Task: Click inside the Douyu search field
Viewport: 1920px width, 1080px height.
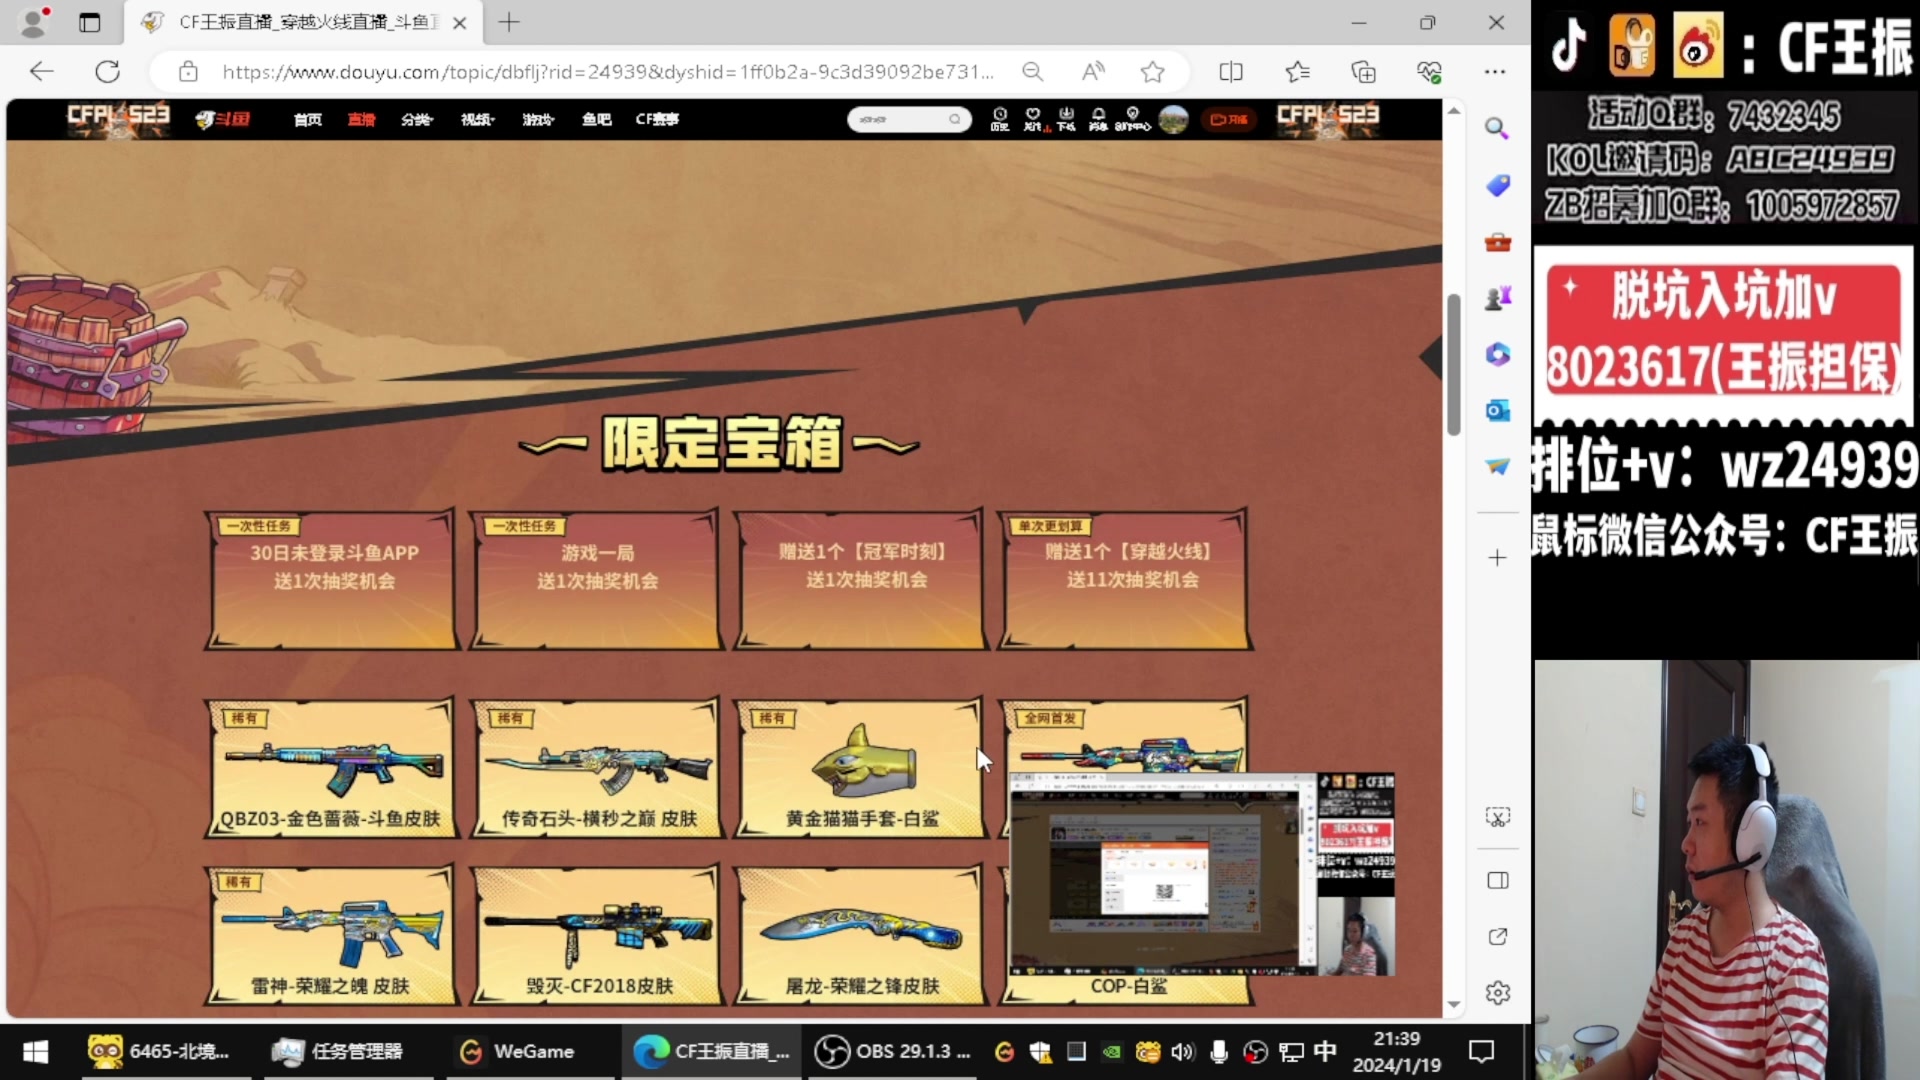Action: click(900, 119)
